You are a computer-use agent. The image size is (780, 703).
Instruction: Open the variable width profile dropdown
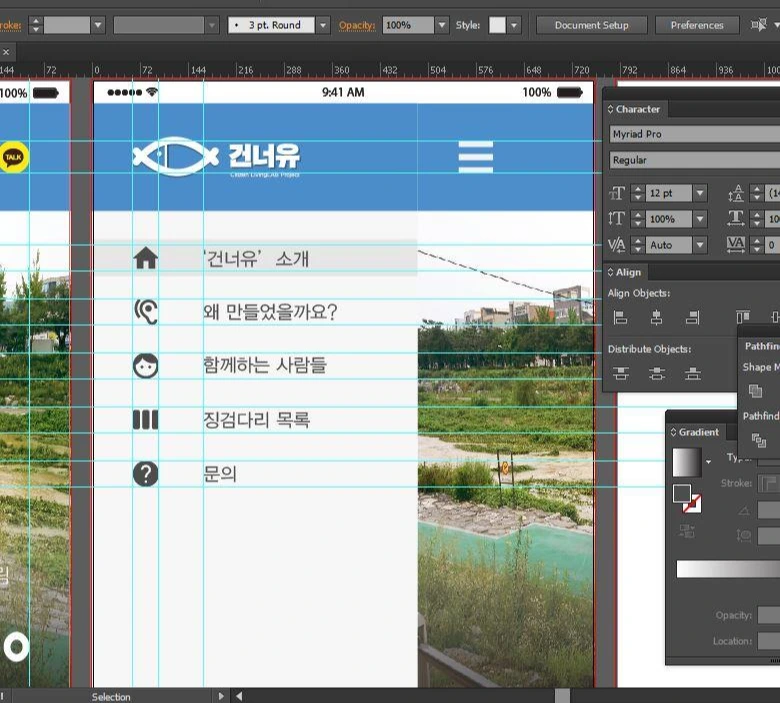(212, 25)
